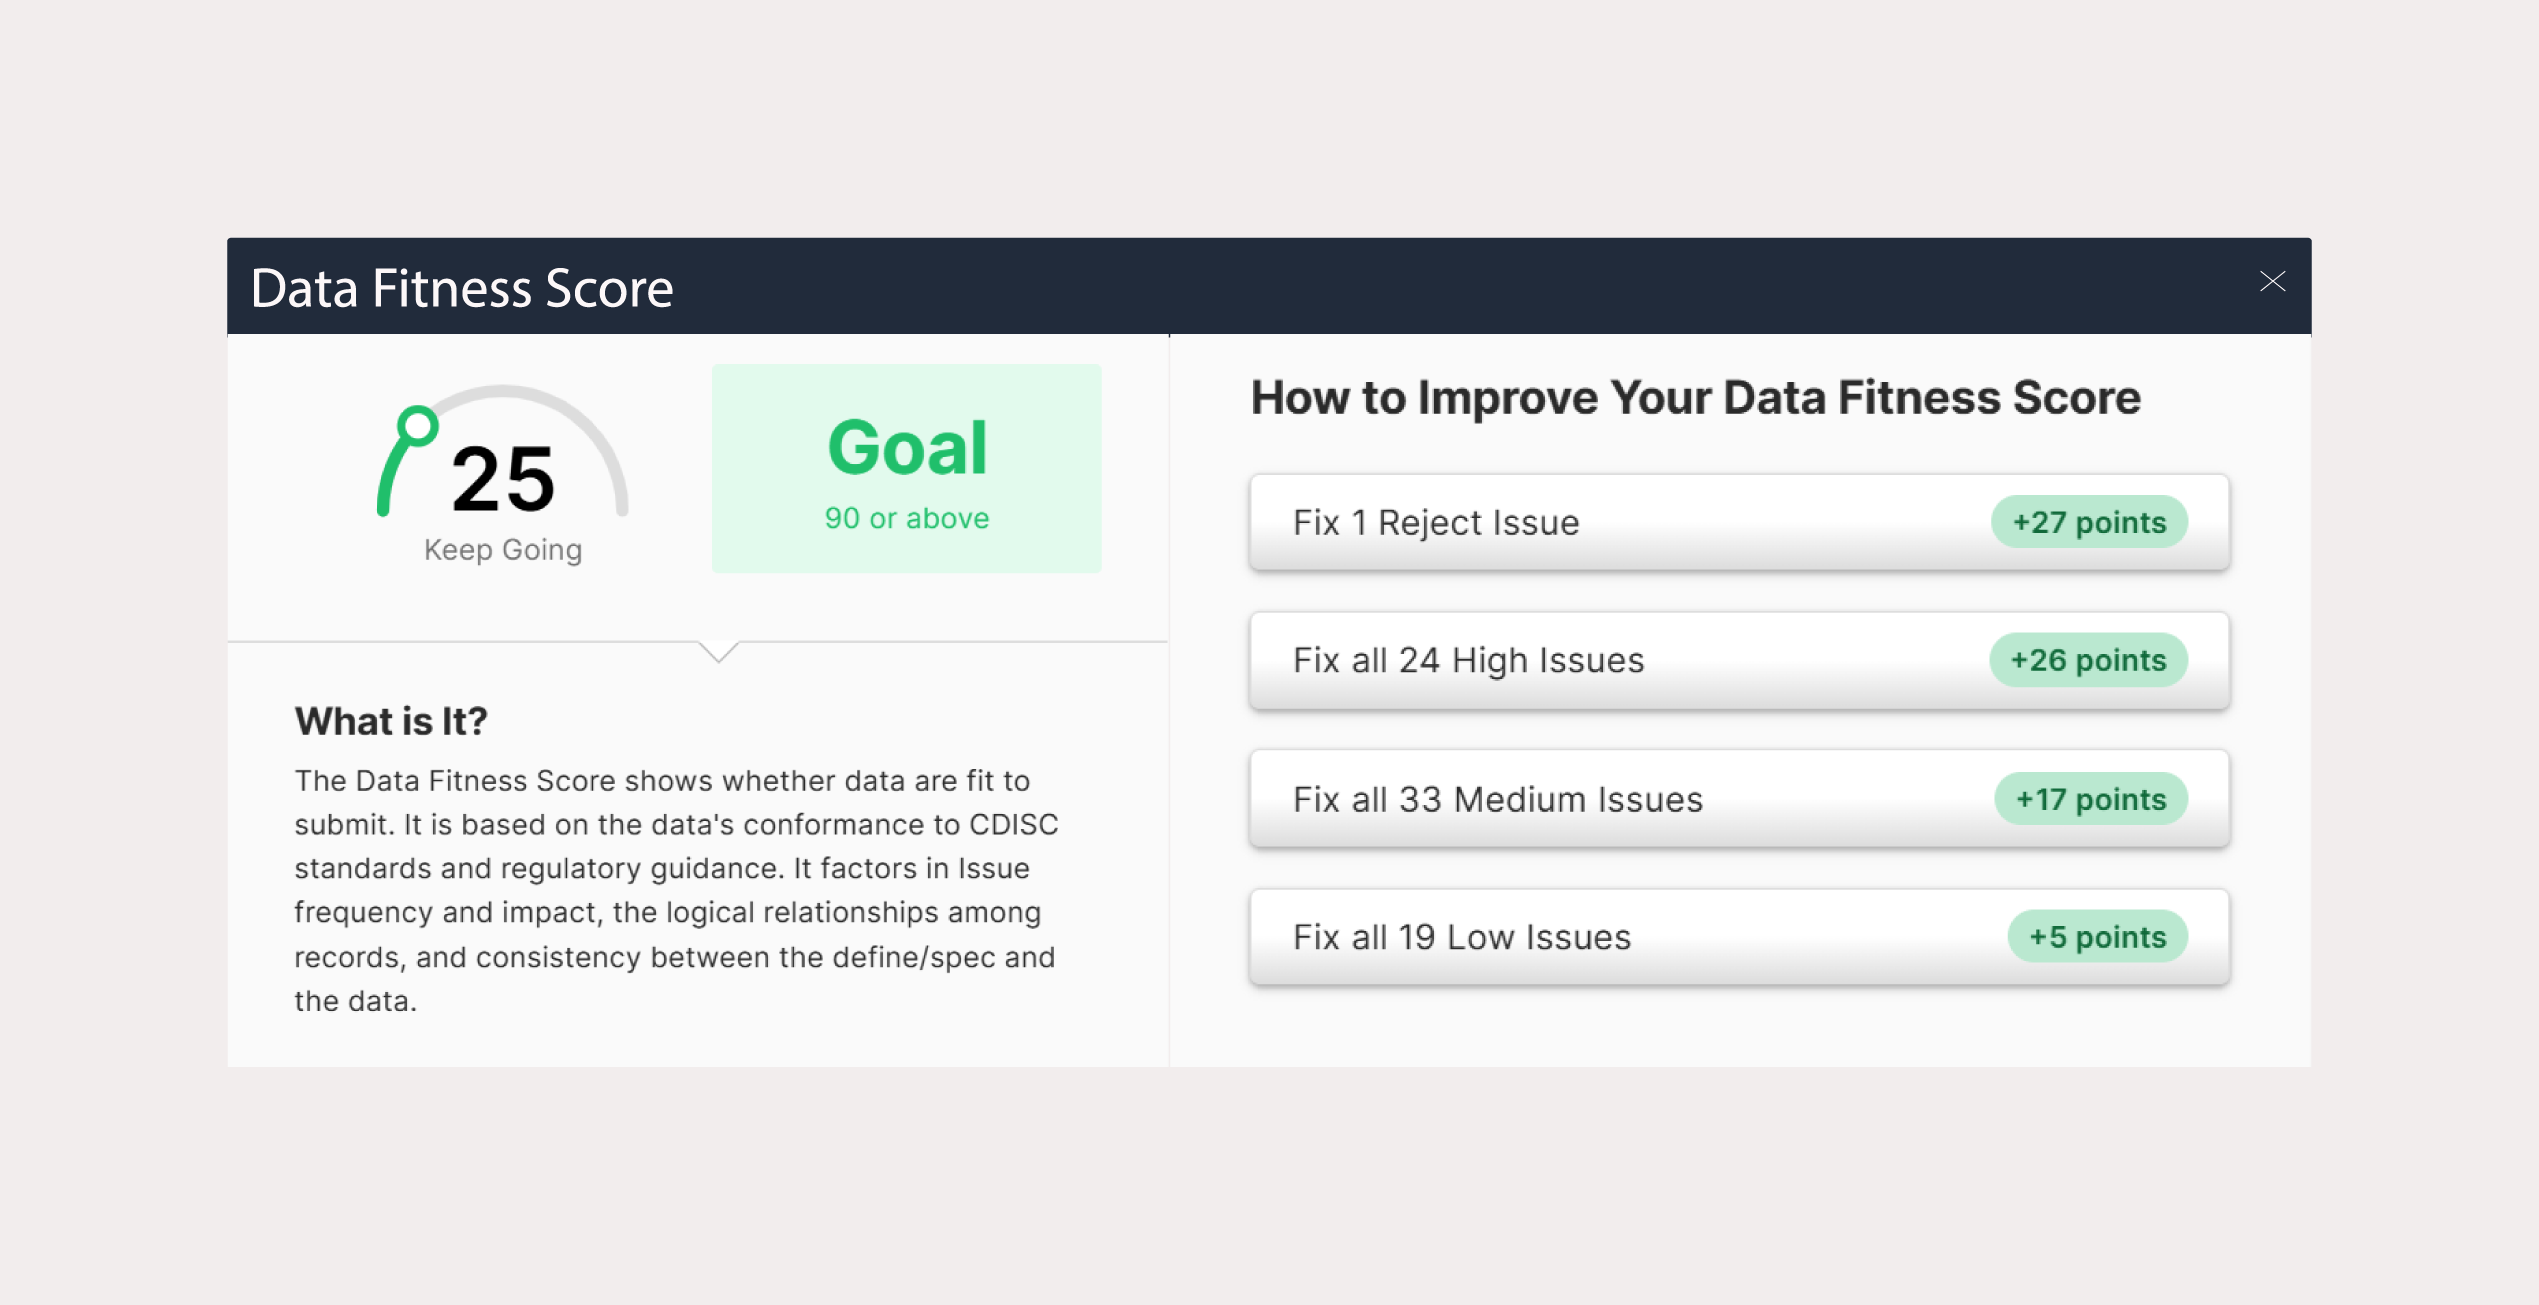Click the Keep Going label
2539x1305 pixels.
[x=503, y=548]
